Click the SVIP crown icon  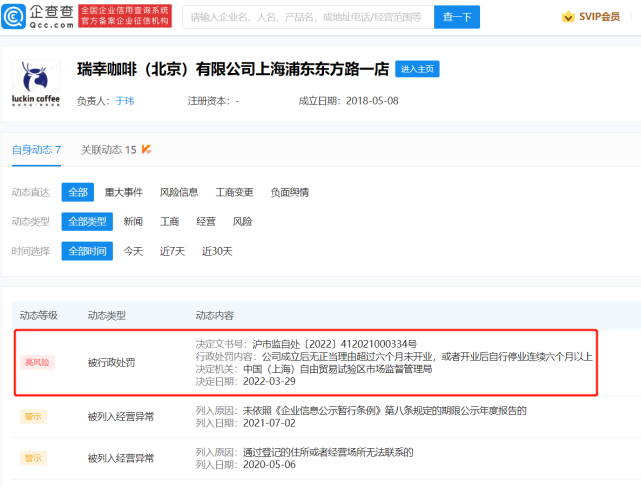(x=568, y=17)
